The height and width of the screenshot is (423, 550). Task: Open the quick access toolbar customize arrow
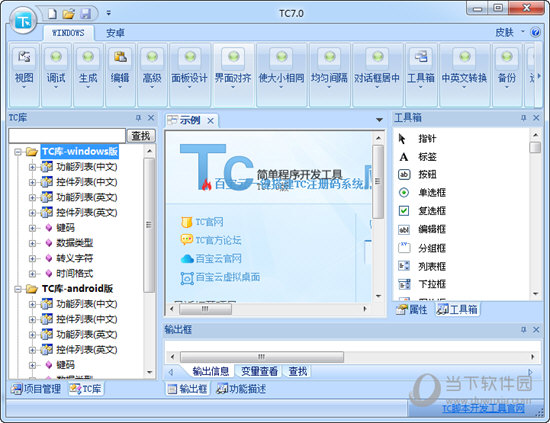click(108, 13)
